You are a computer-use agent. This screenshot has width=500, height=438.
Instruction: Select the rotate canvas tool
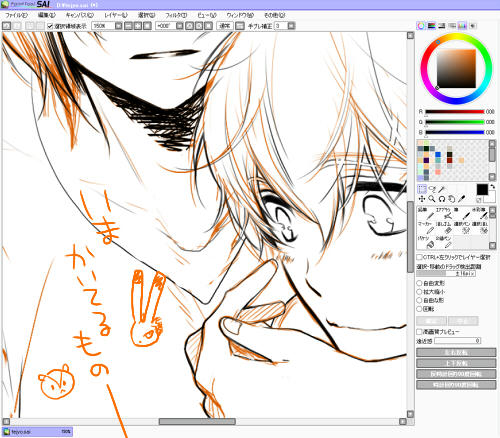click(442, 199)
